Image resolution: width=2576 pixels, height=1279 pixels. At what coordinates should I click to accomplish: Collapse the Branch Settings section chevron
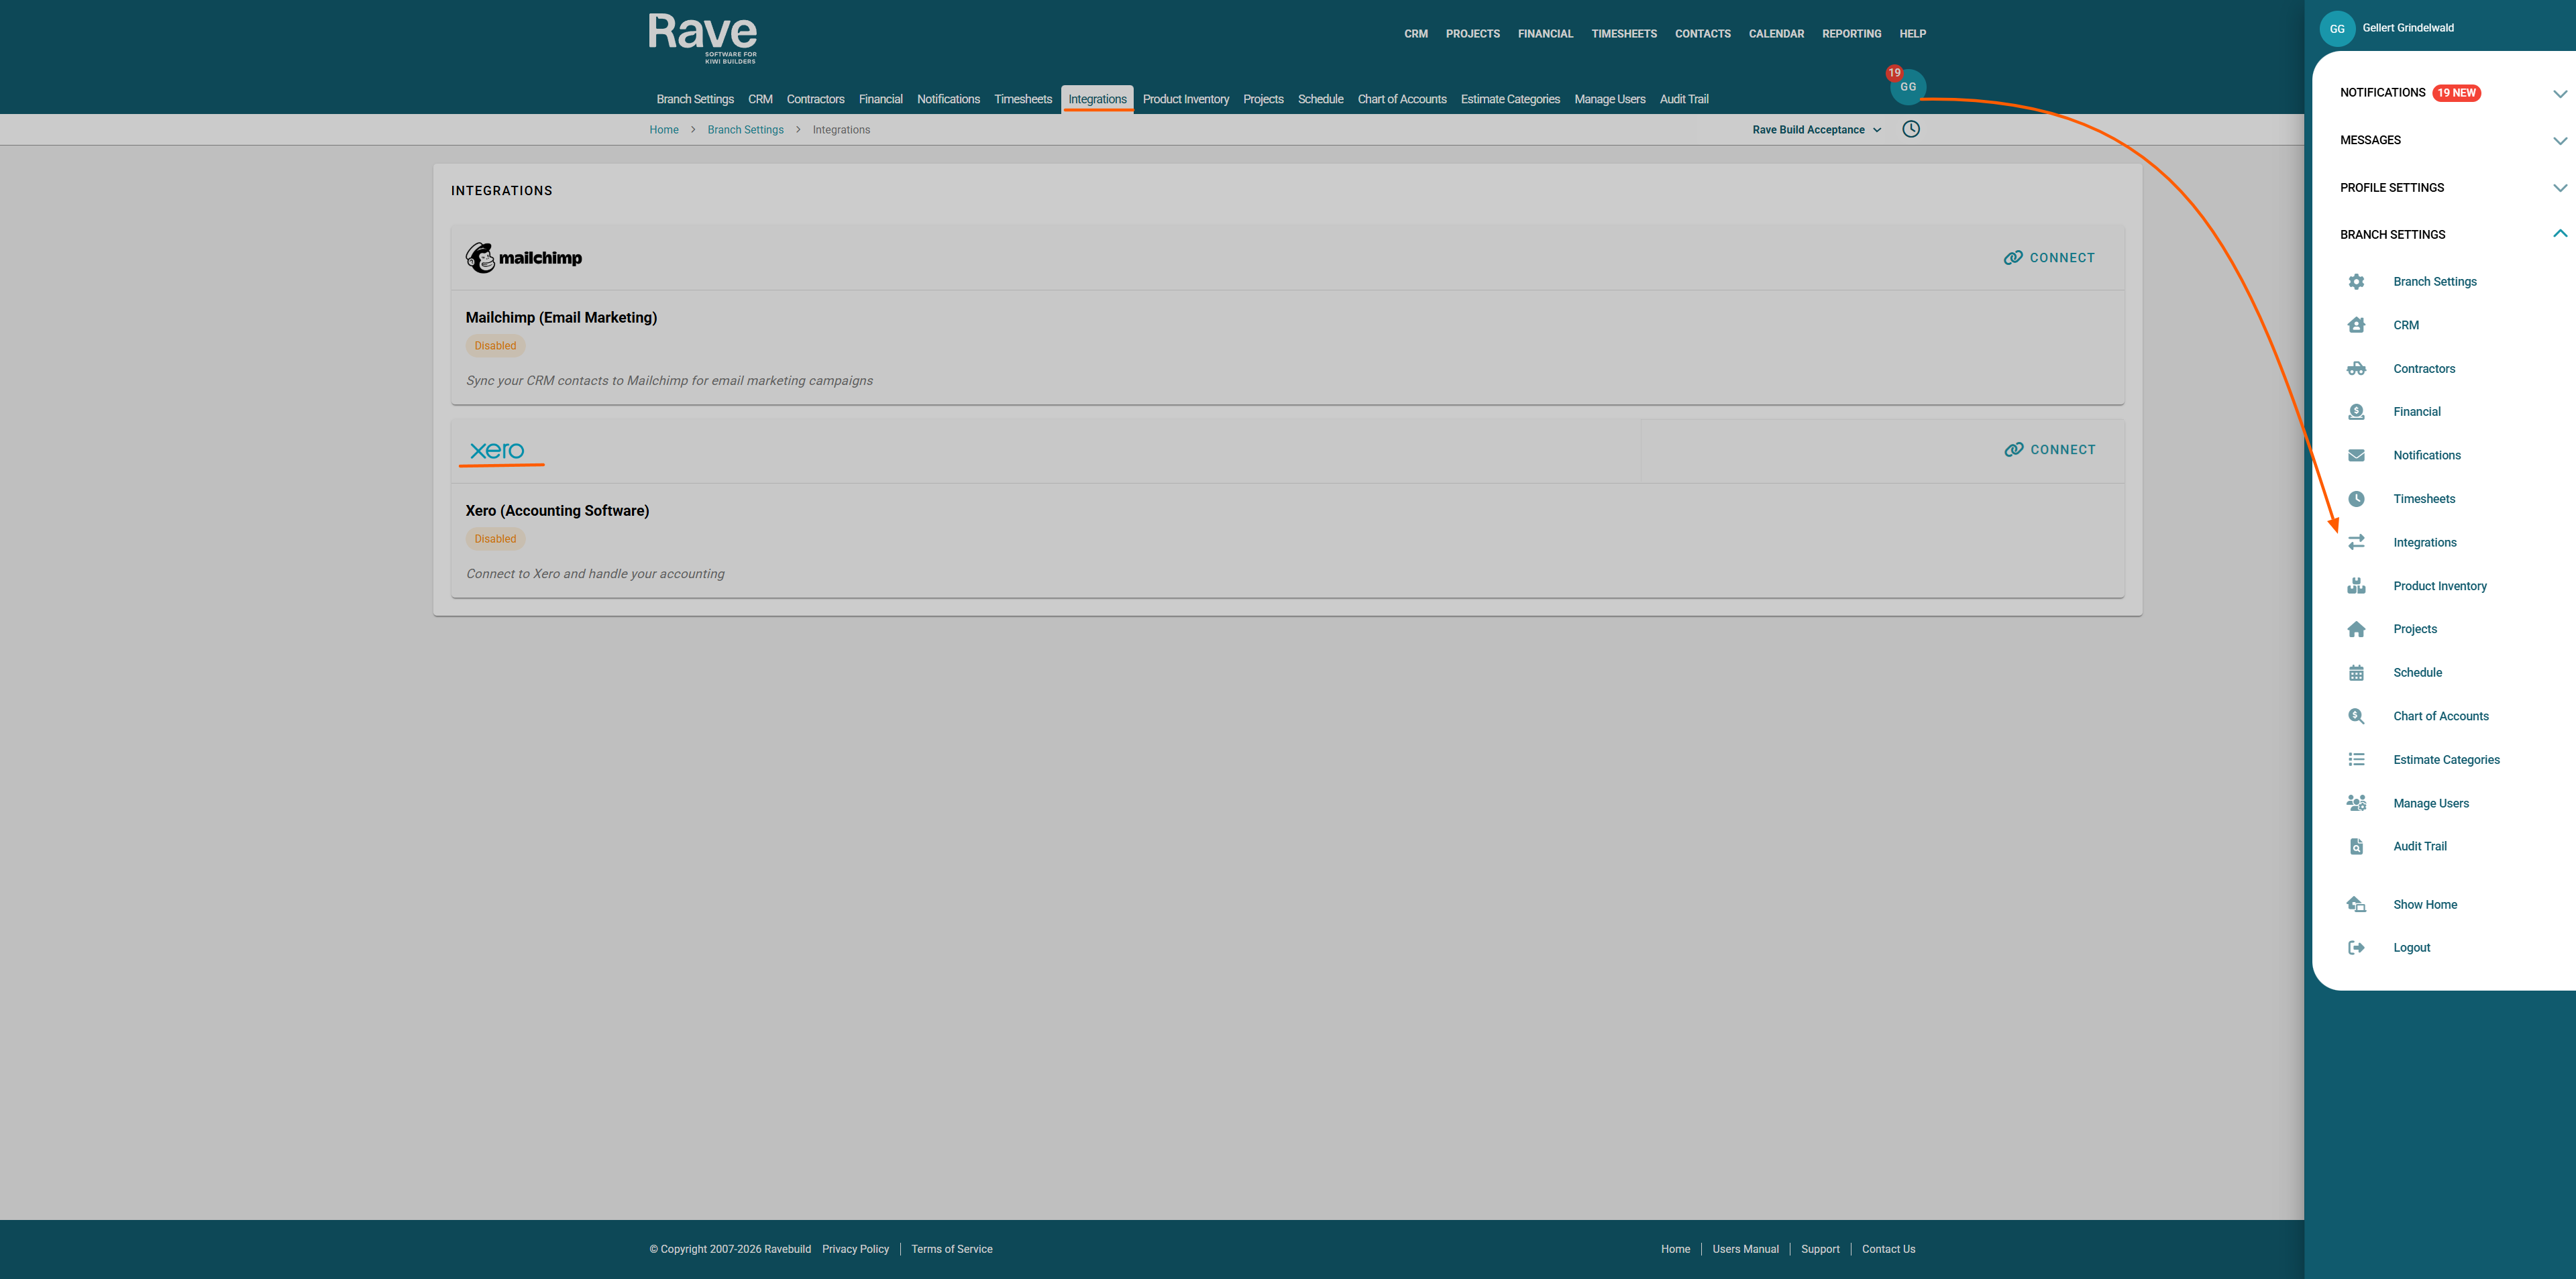[2559, 234]
